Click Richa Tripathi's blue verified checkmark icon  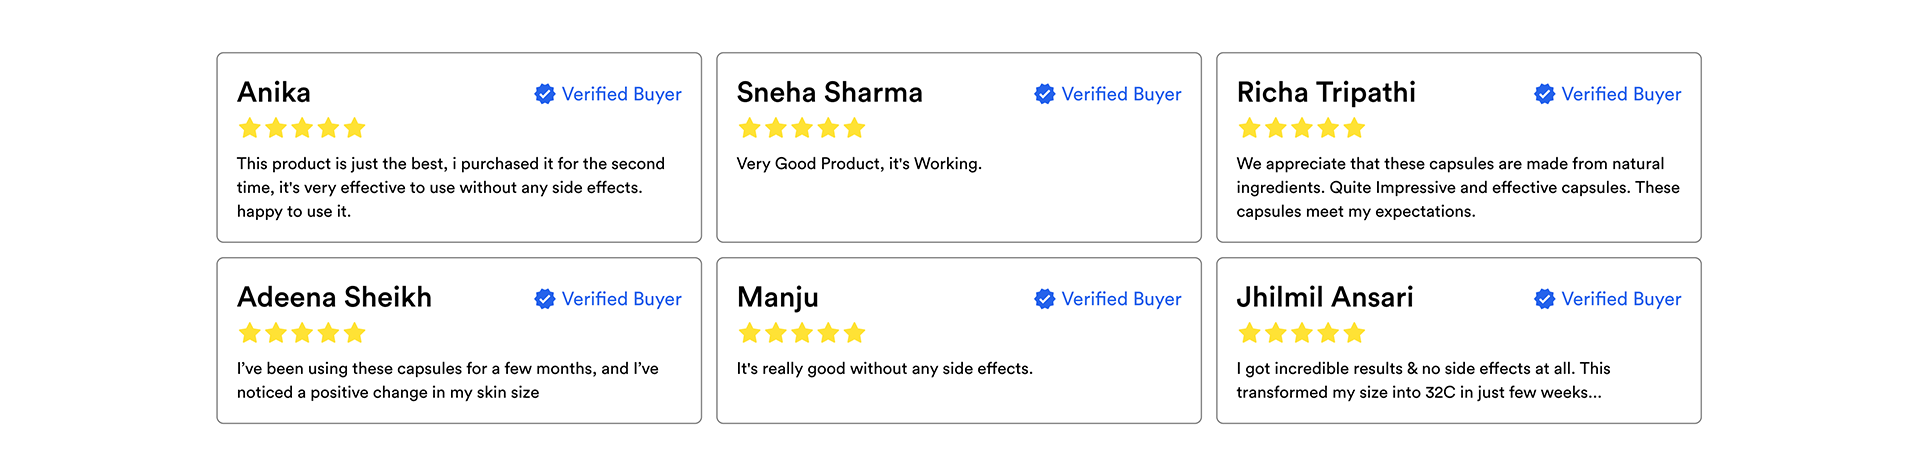tap(1545, 94)
